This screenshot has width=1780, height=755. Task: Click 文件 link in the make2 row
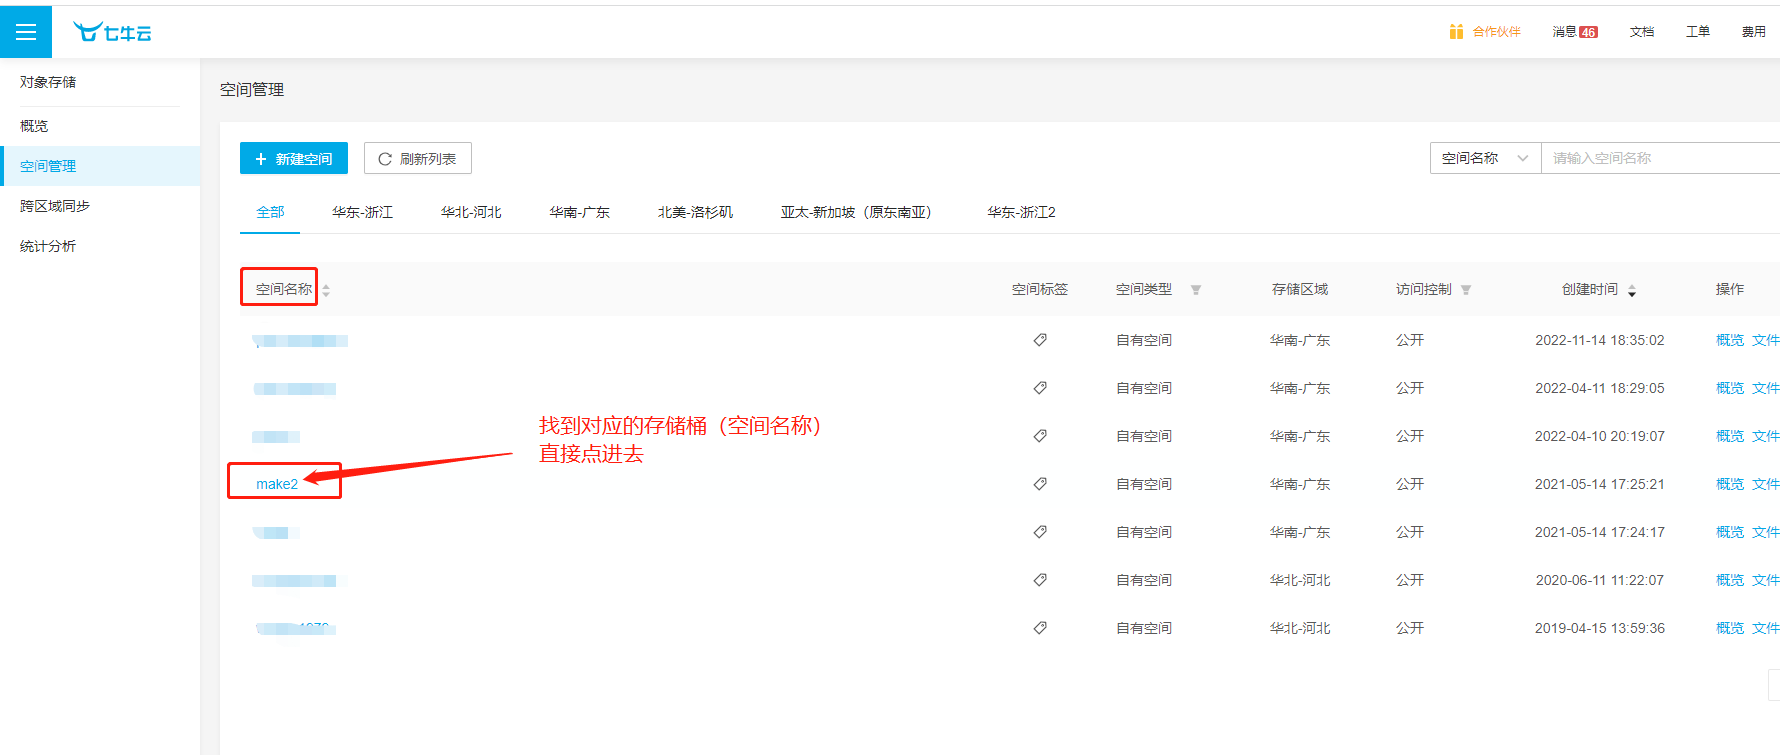coord(1766,484)
